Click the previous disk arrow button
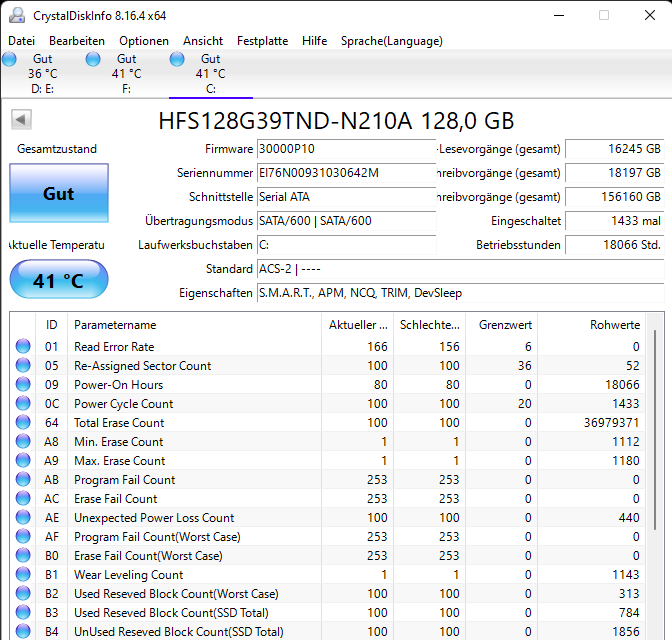The width and height of the screenshot is (672, 640). click(21, 120)
